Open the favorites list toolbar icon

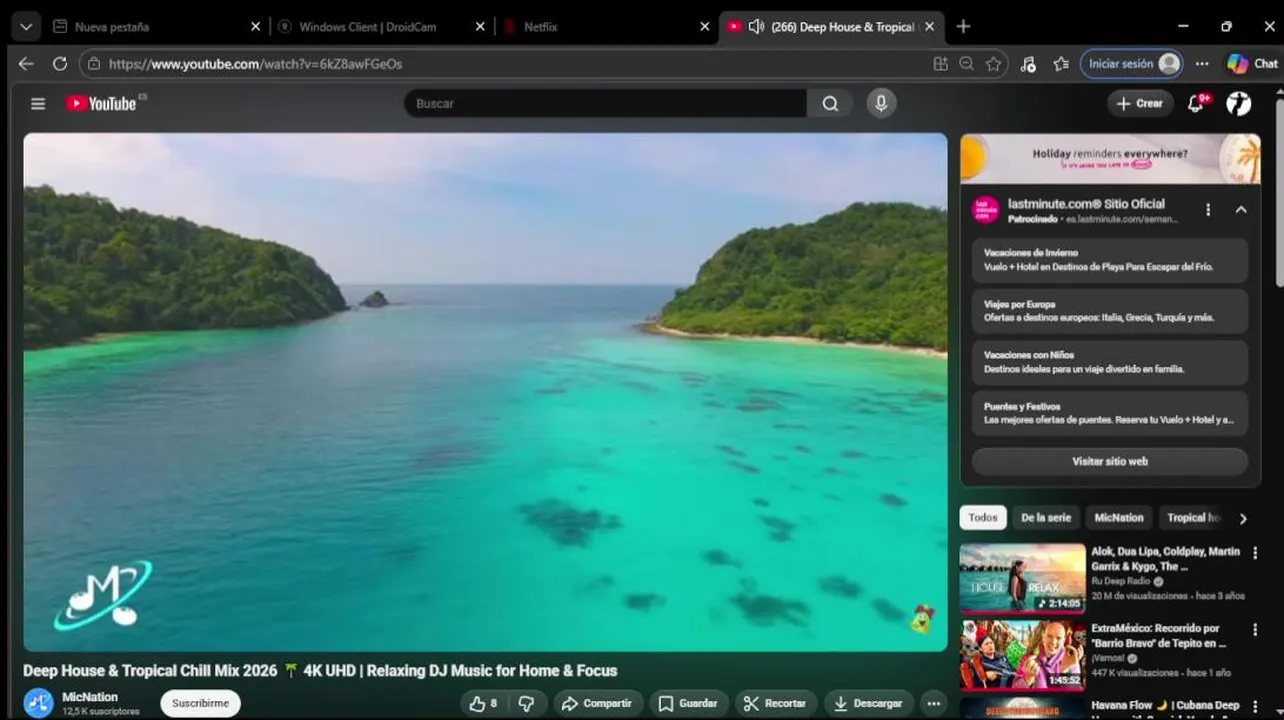[1061, 63]
